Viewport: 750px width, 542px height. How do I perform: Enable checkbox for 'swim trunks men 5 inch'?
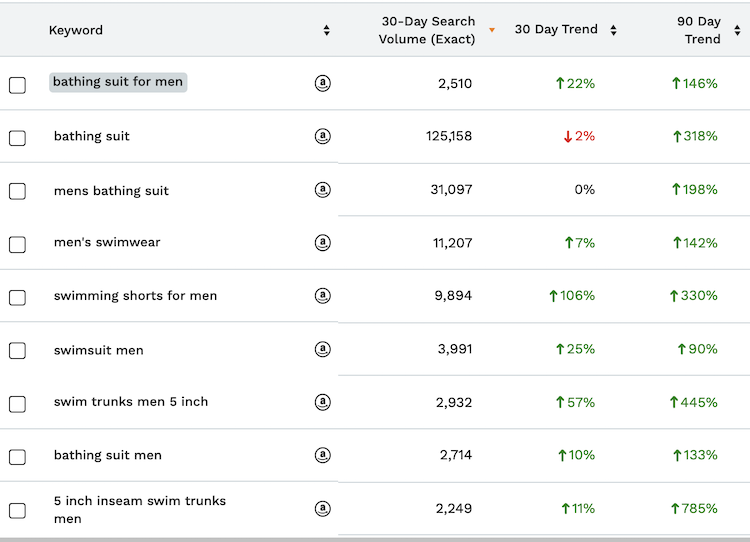pos(17,404)
